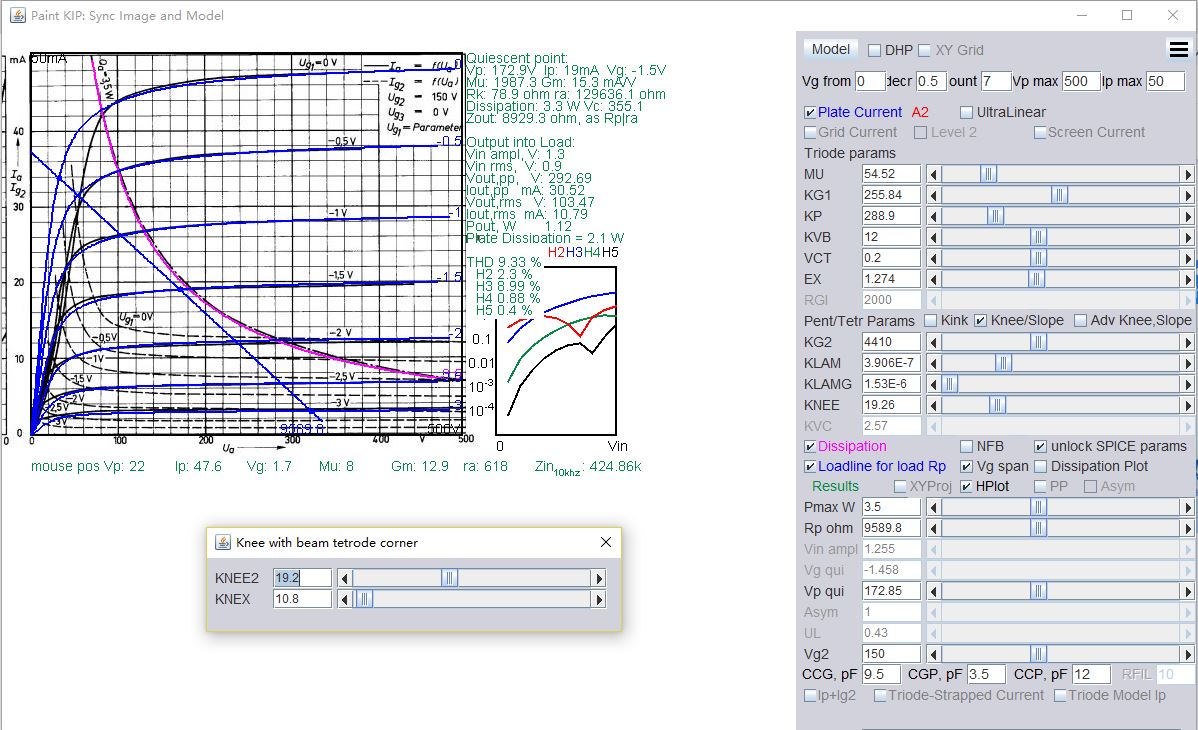This screenshot has width=1198, height=730.
Task: Click the MU slider left arrow
Action: point(934,174)
